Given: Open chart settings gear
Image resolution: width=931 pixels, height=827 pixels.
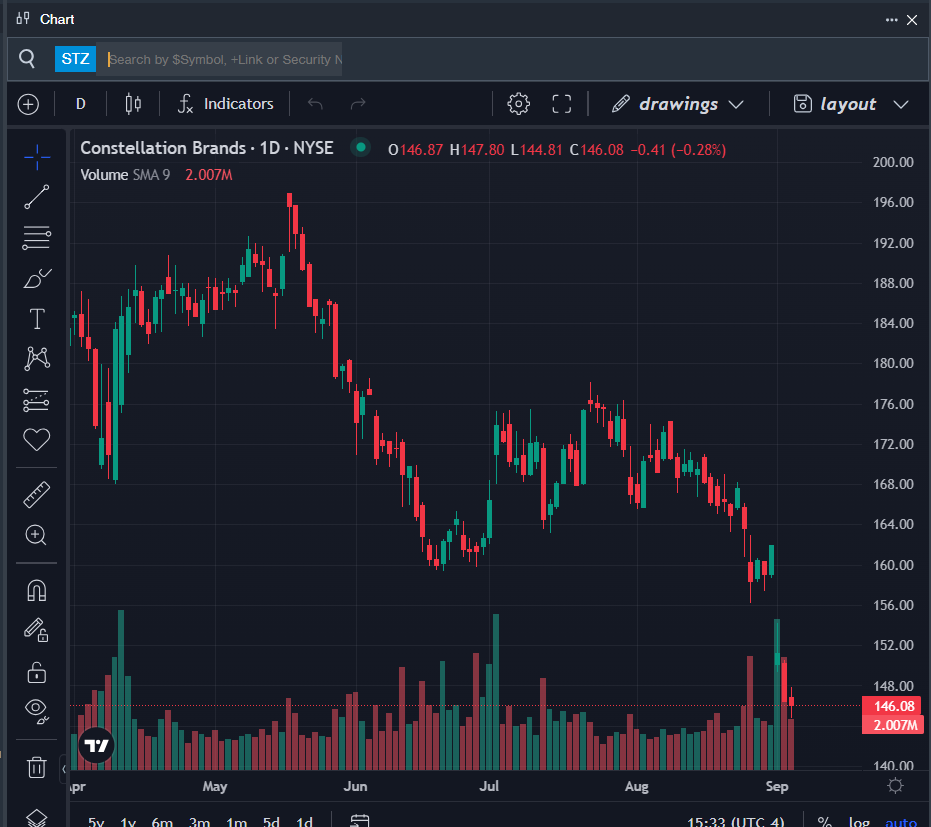Looking at the screenshot, I should click(x=518, y=104).
